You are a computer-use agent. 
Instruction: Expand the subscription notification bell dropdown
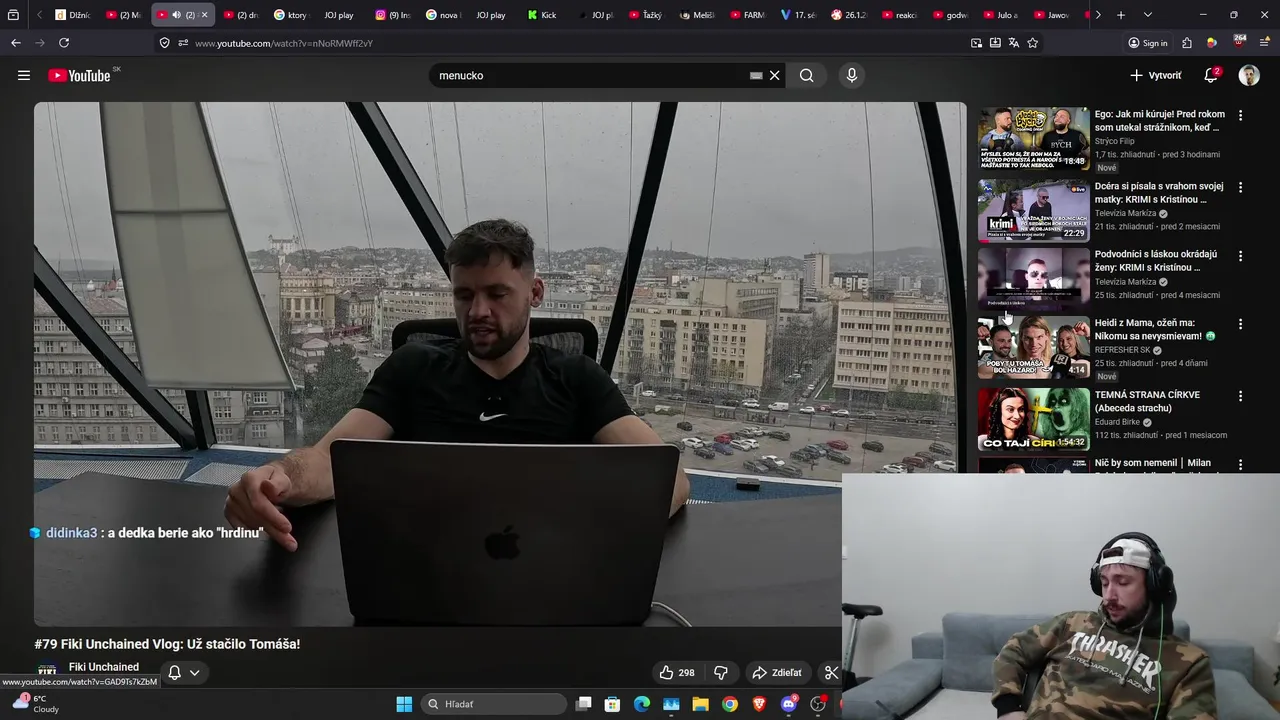pos(184,672)
